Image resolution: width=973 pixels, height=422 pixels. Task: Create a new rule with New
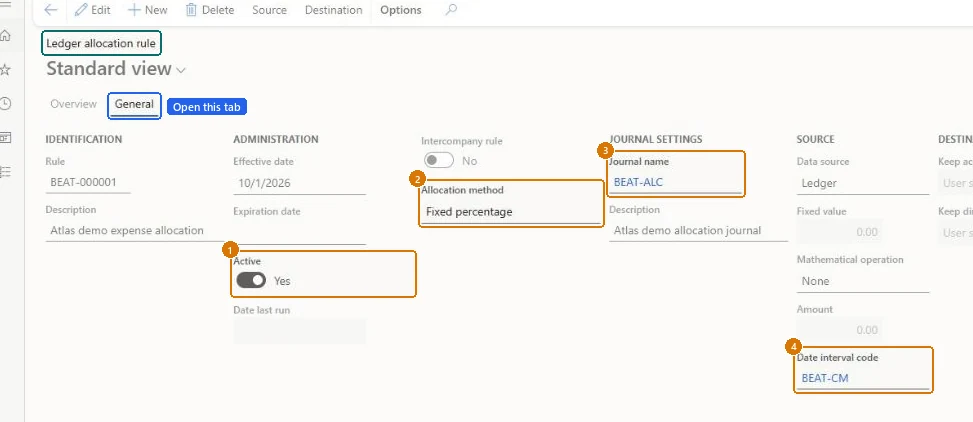point(147,10)
